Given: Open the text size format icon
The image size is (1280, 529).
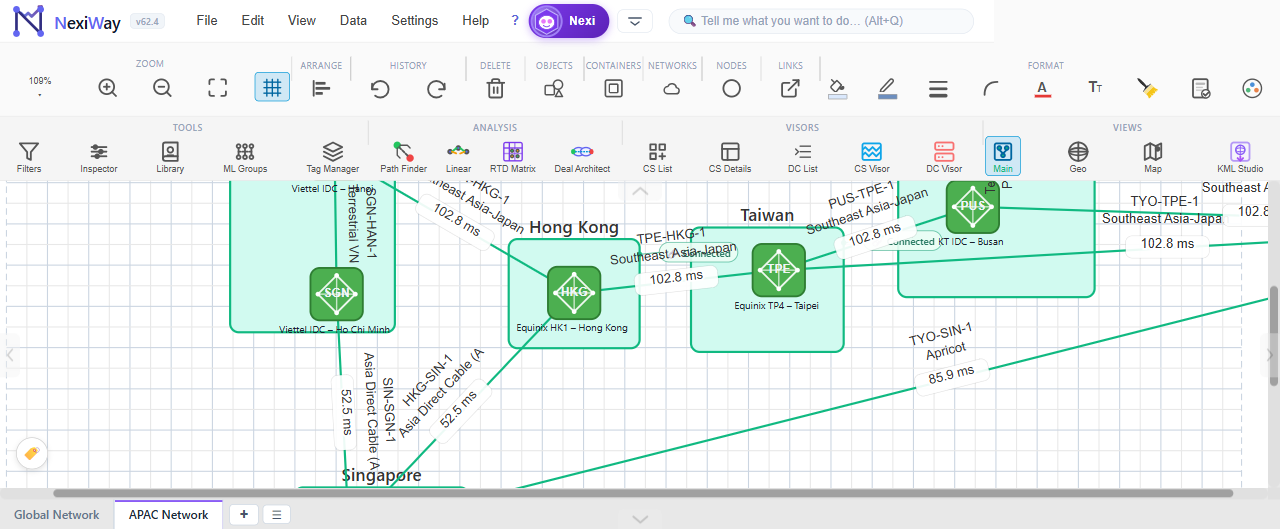Looking at the screenshot, I should coord(1095,88).
